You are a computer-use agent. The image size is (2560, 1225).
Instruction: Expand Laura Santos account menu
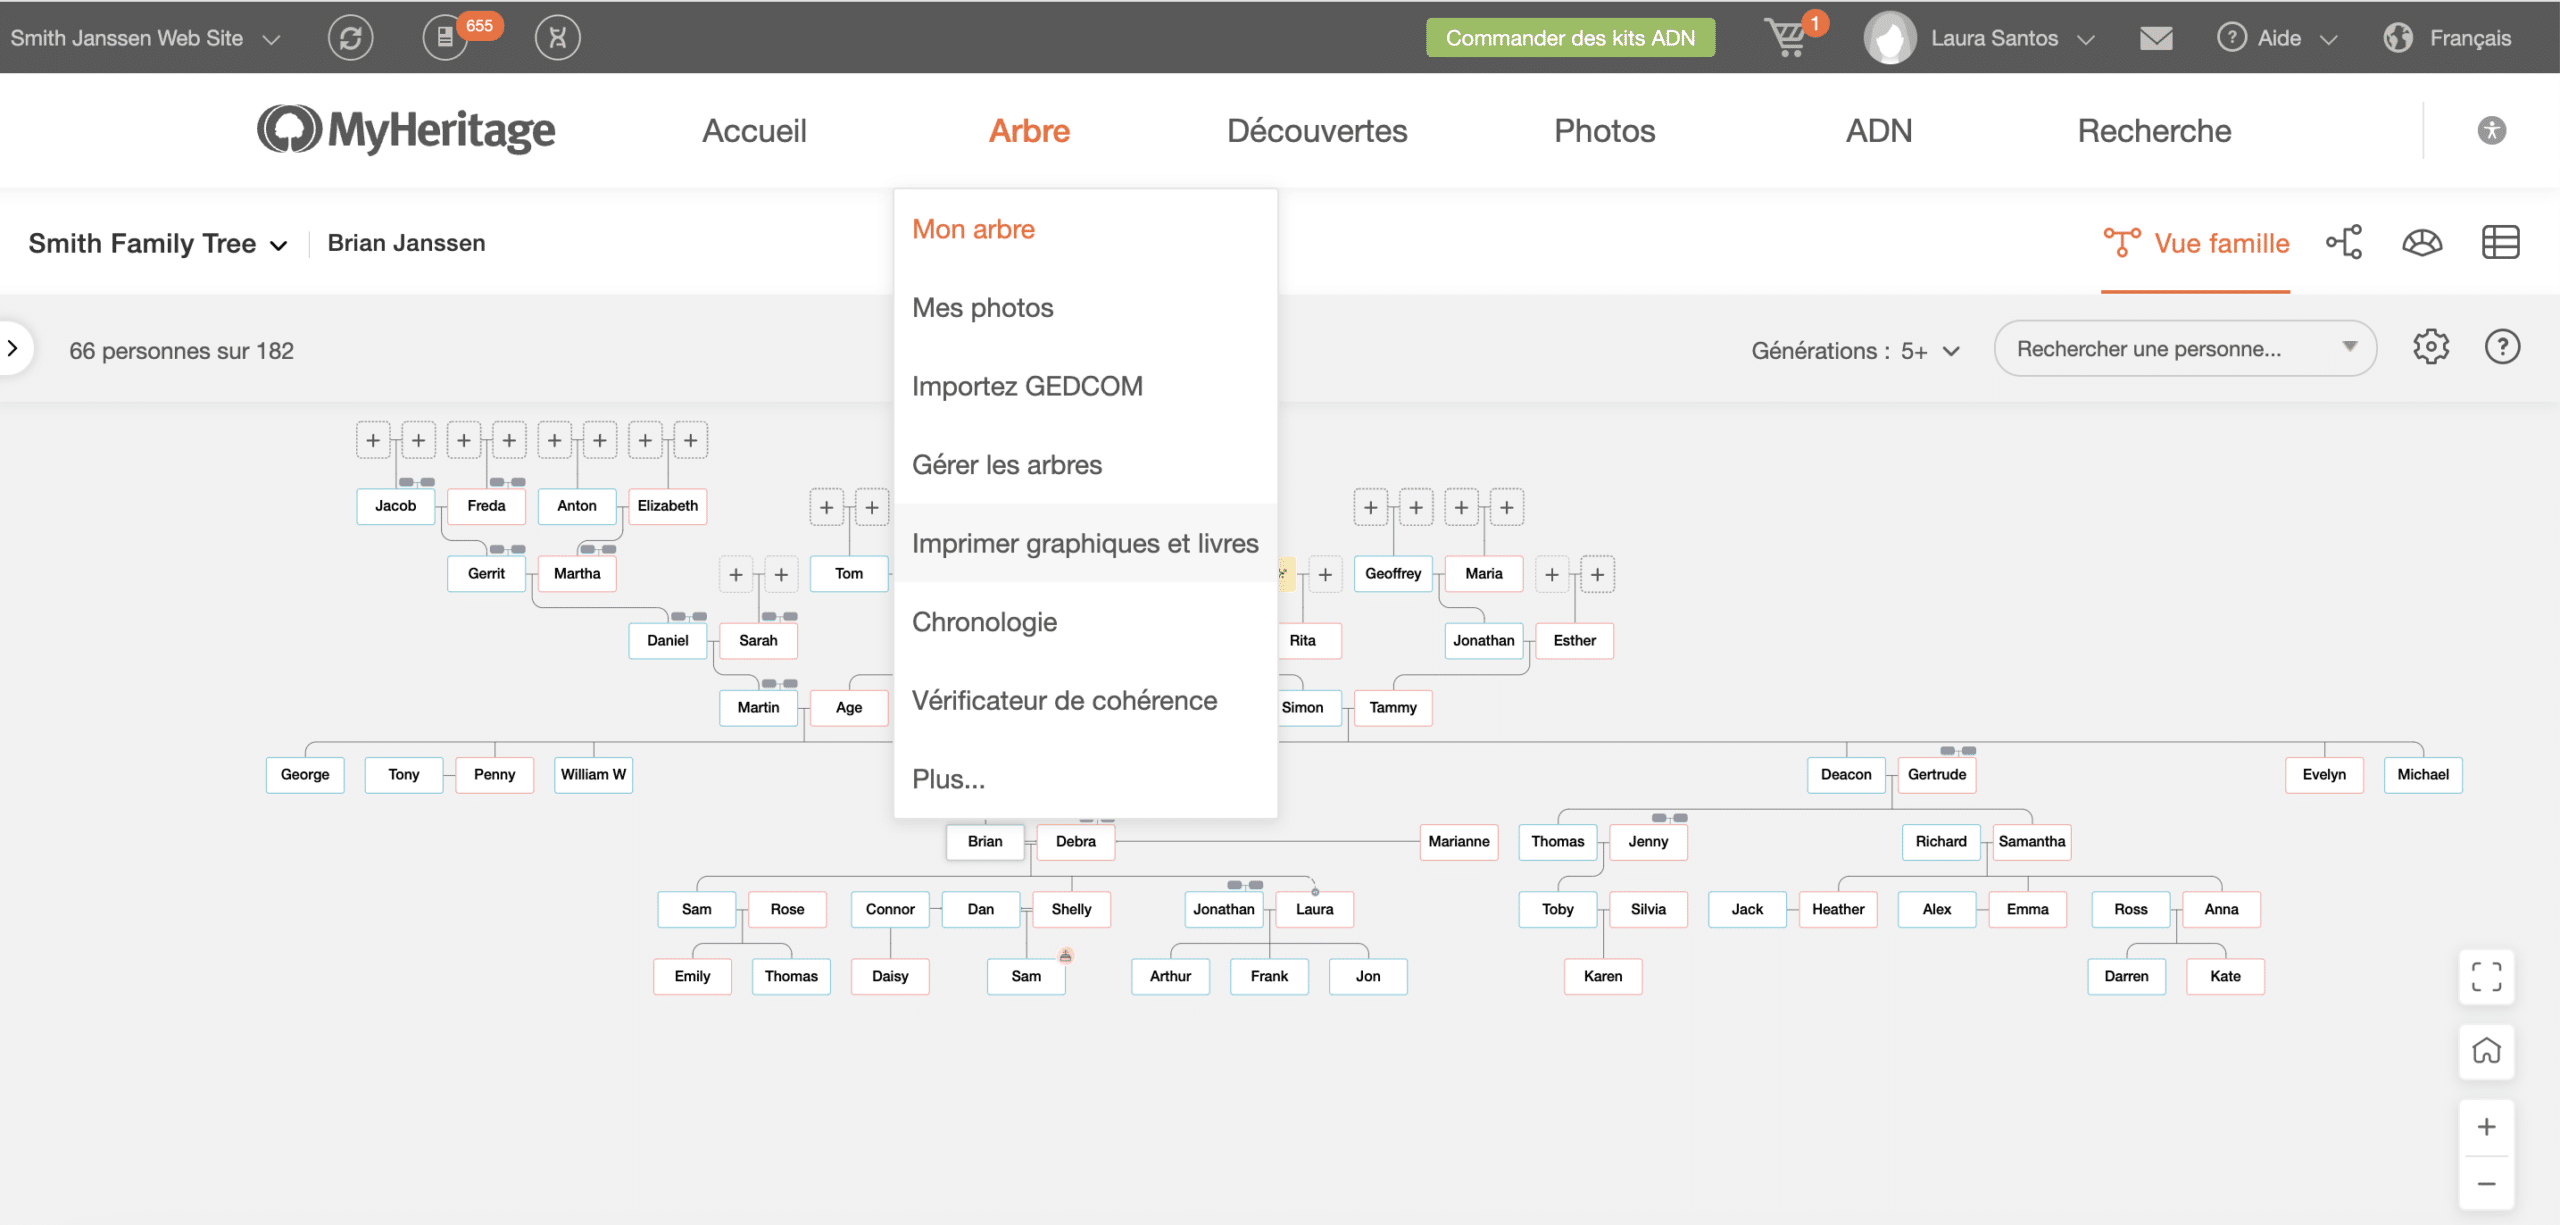pyautogui.click(x=2086, y=40)
